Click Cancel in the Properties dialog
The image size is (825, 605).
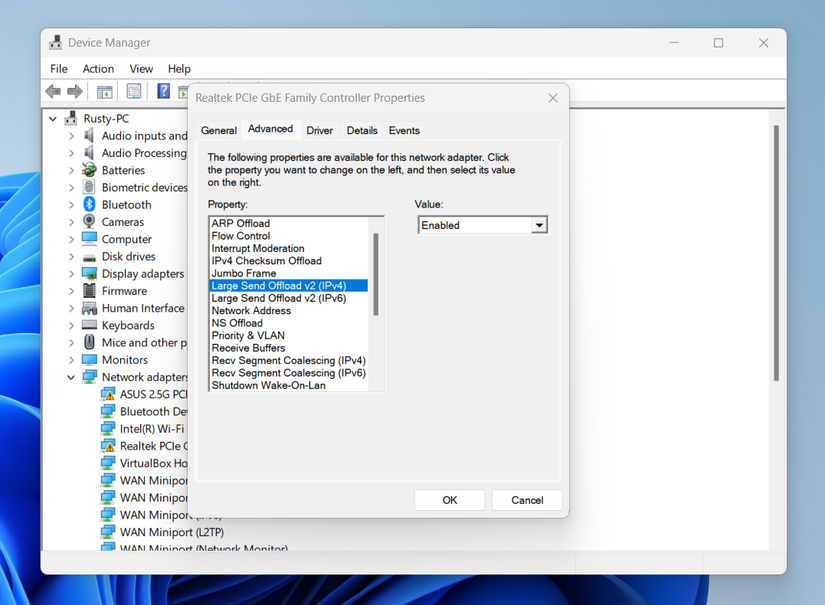(527, 500)
